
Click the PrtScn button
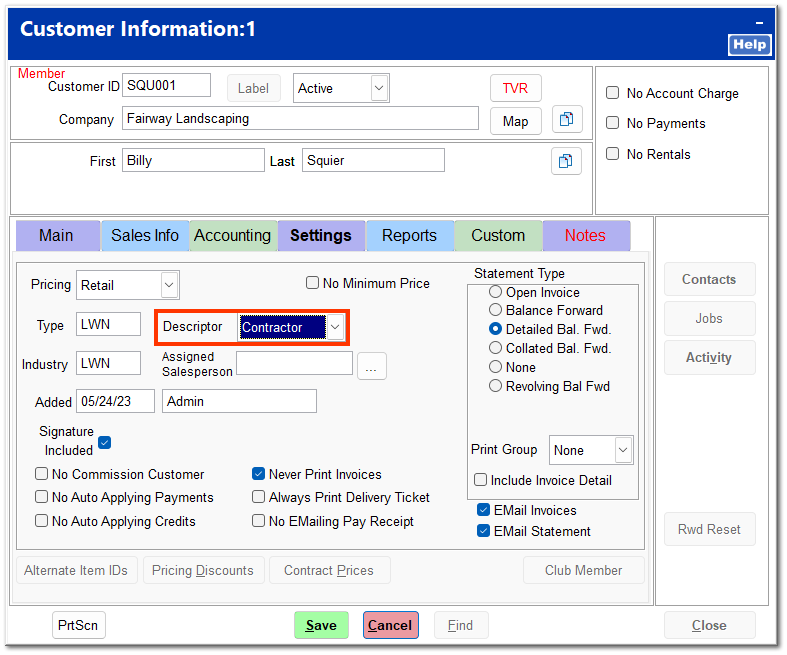(x=79, y=625)
